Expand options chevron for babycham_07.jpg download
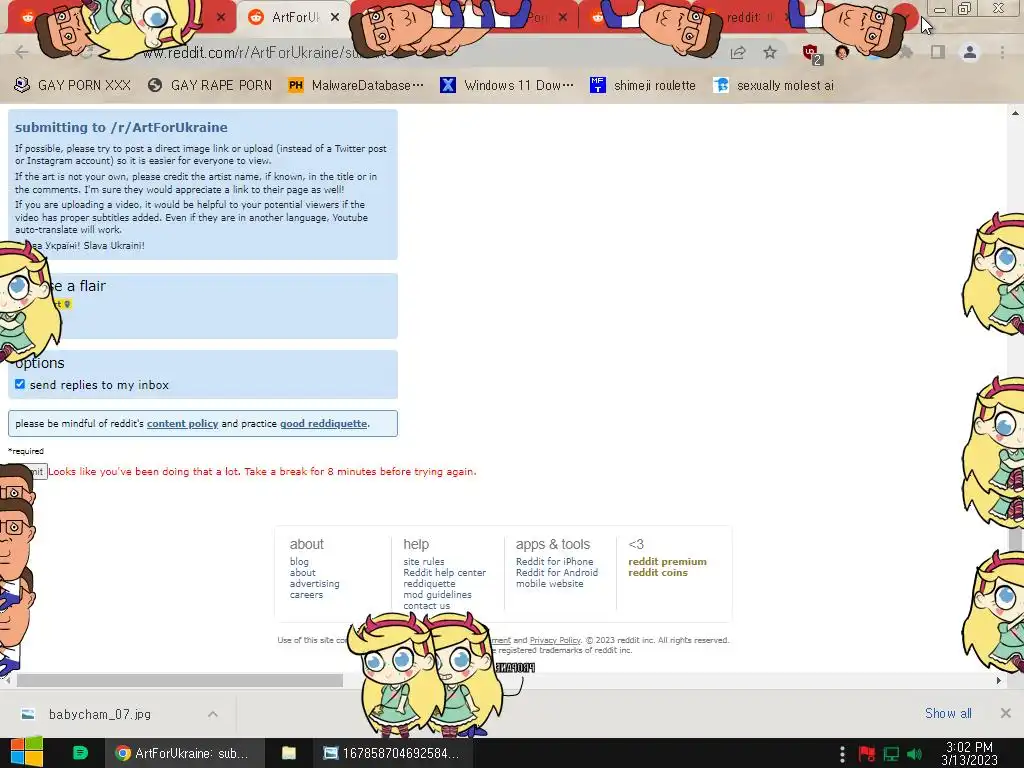Image resolution: width=1024 pixels, height=768 pixels. tap(213, 714)
